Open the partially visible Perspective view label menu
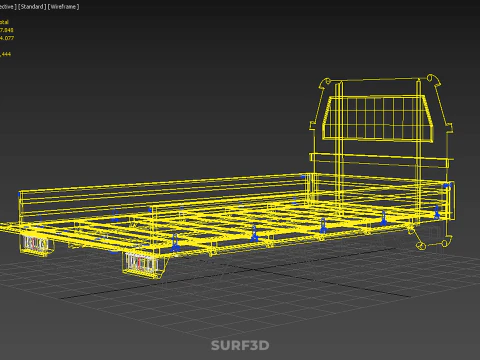 pyautogui.click(x=8, y=7)
